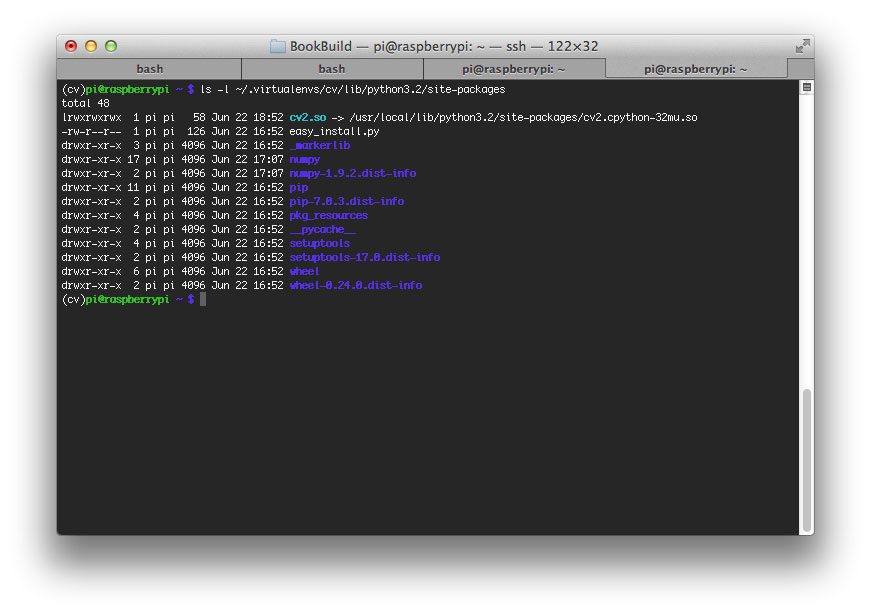Select the third tab, pi@raspberrypi: ~
Screen dimensions: 871x614
[514, 69]
